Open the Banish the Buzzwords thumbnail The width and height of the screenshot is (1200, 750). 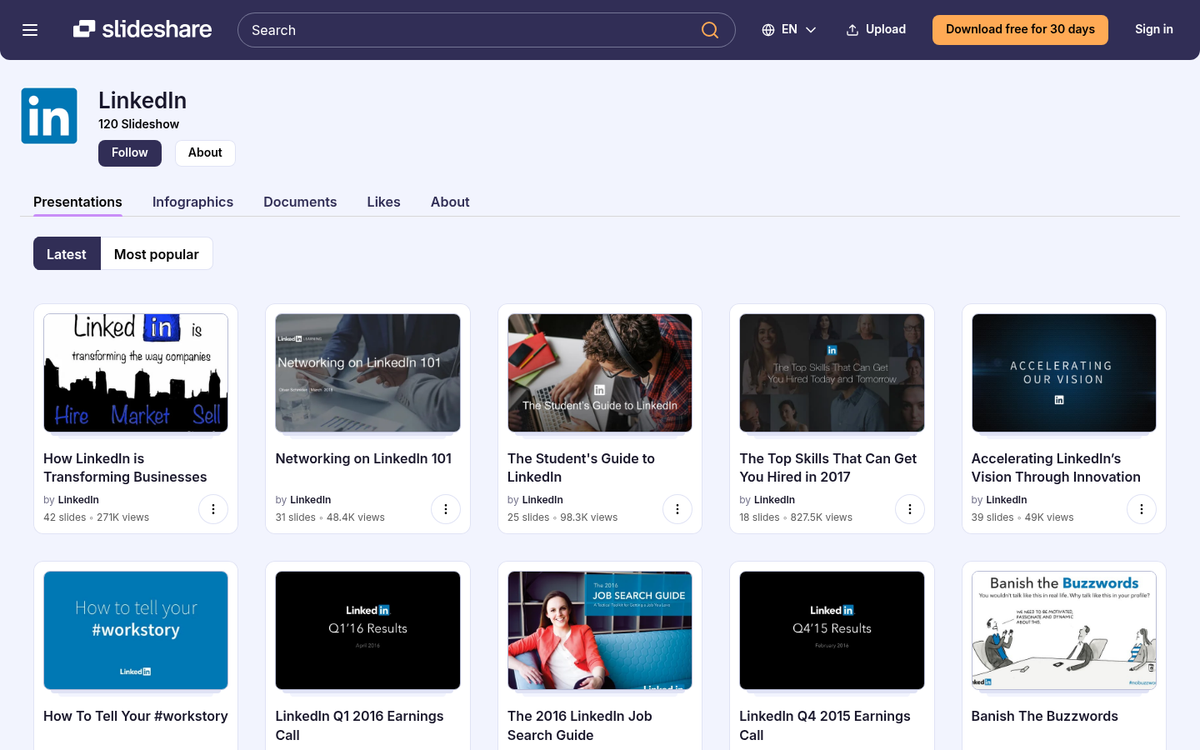(x=1063, y=630)
